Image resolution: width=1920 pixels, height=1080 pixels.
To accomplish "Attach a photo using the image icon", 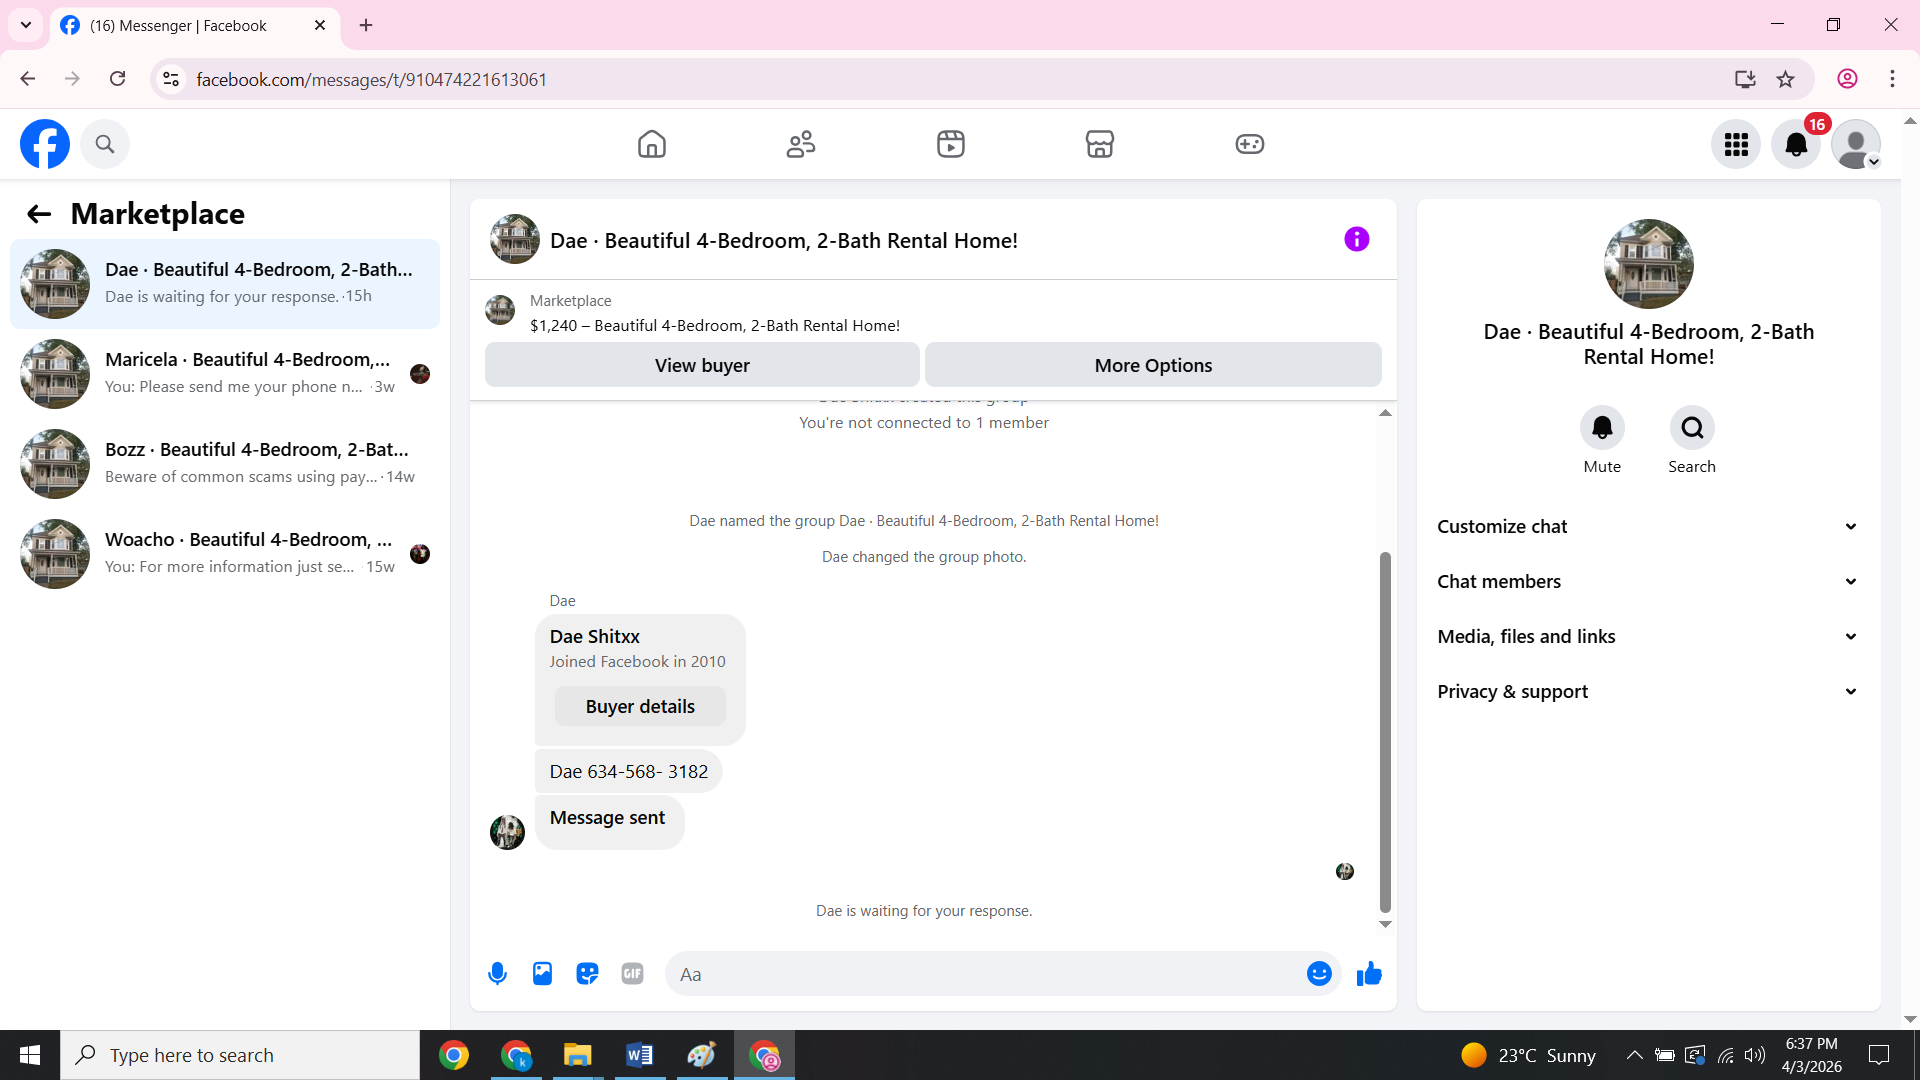I will pyautogui.click(x=542, y=973).
